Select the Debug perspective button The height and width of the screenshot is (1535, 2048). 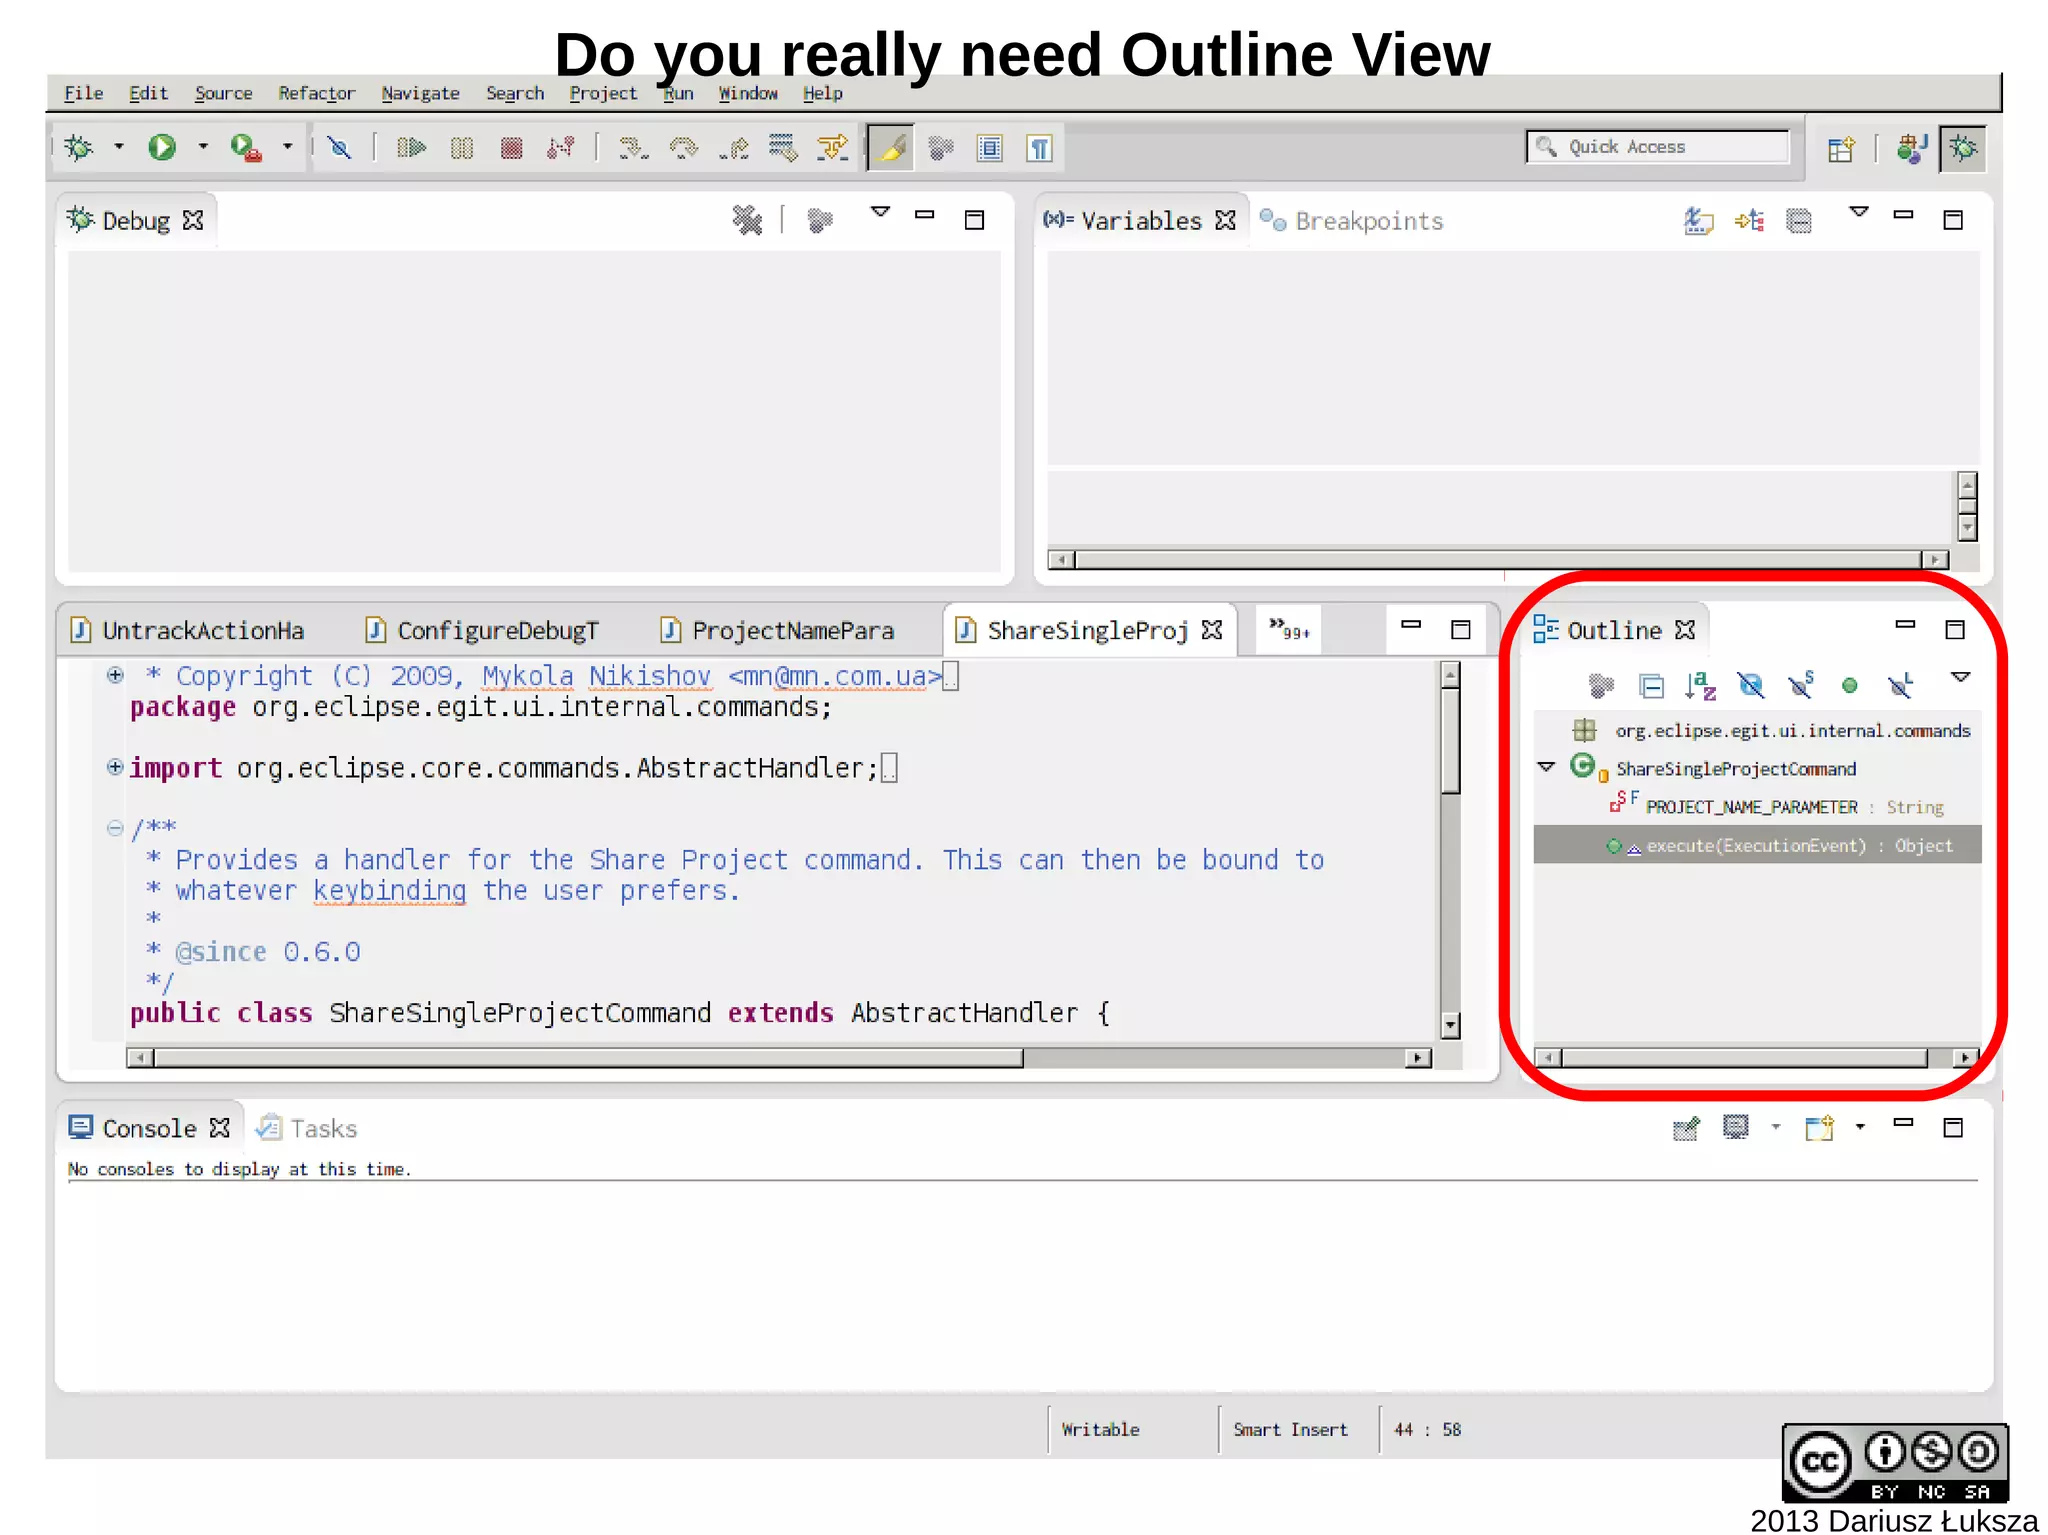1963,148
